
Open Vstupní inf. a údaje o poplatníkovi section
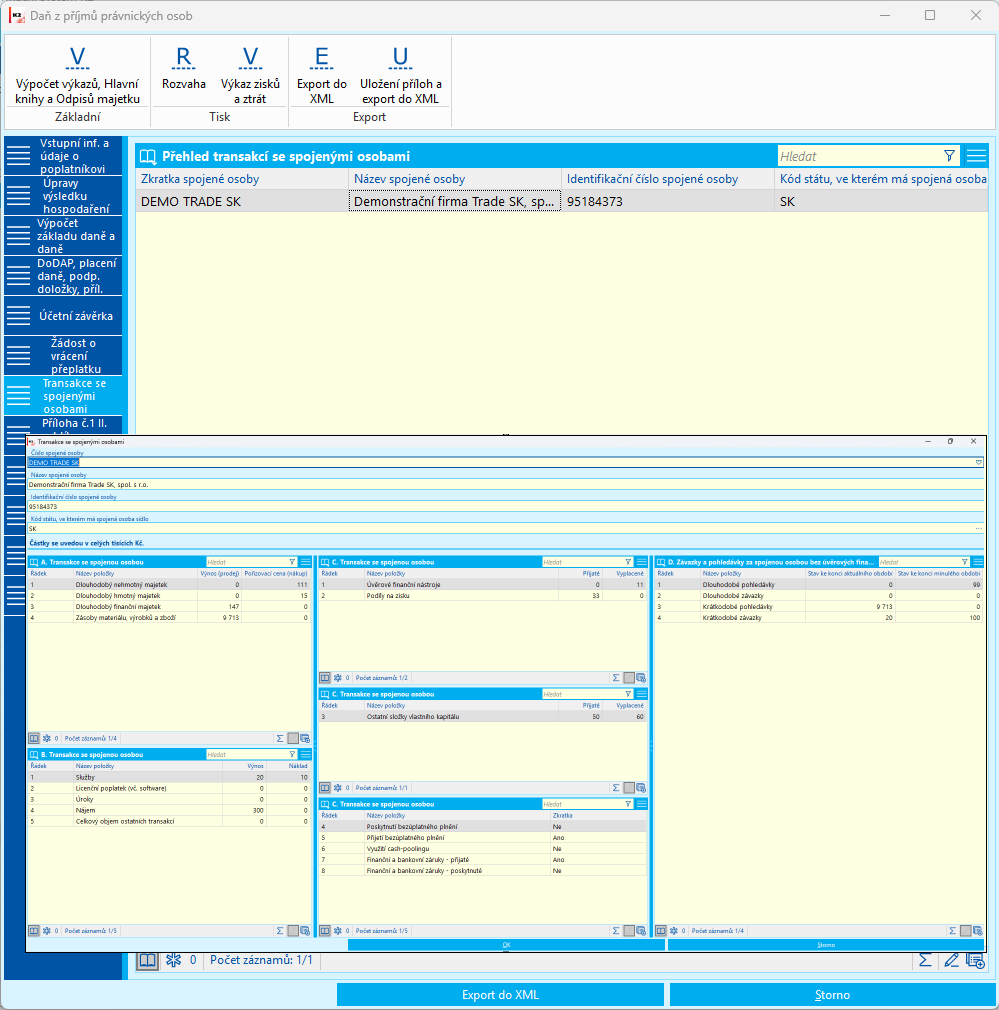pyautogui.click(x=63, y=156)
